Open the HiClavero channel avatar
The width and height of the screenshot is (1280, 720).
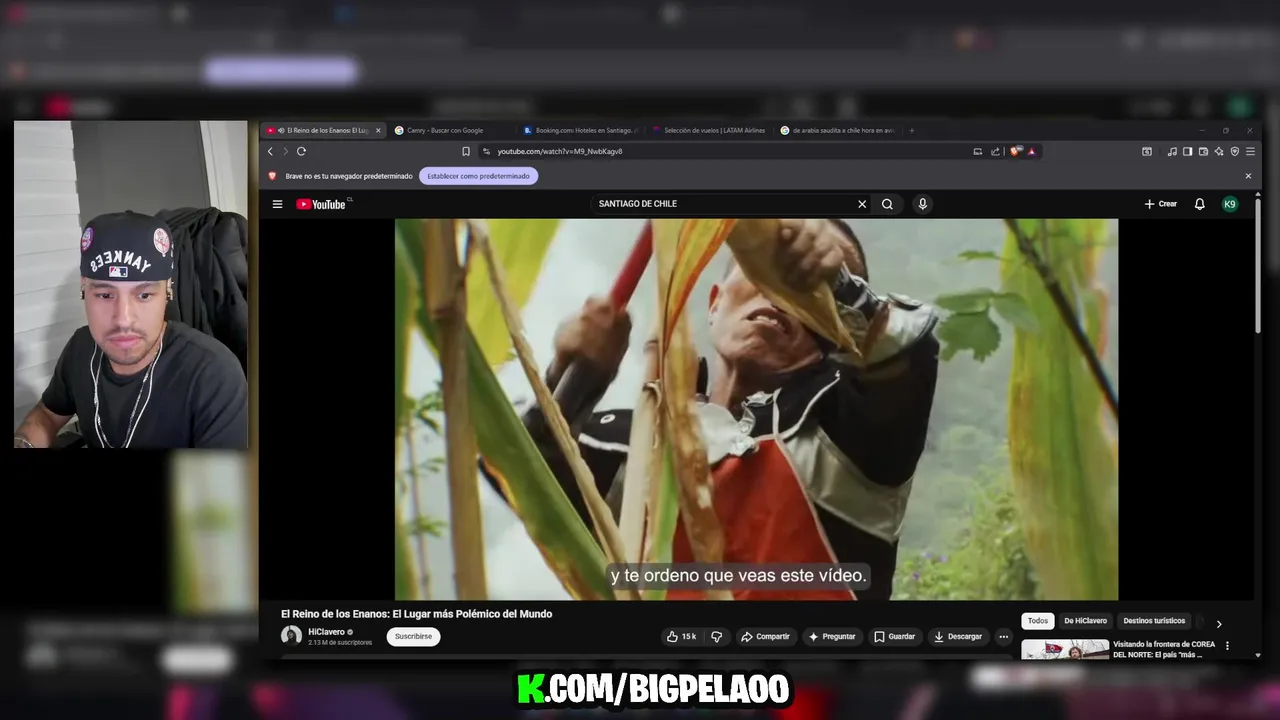click(291, 636)
